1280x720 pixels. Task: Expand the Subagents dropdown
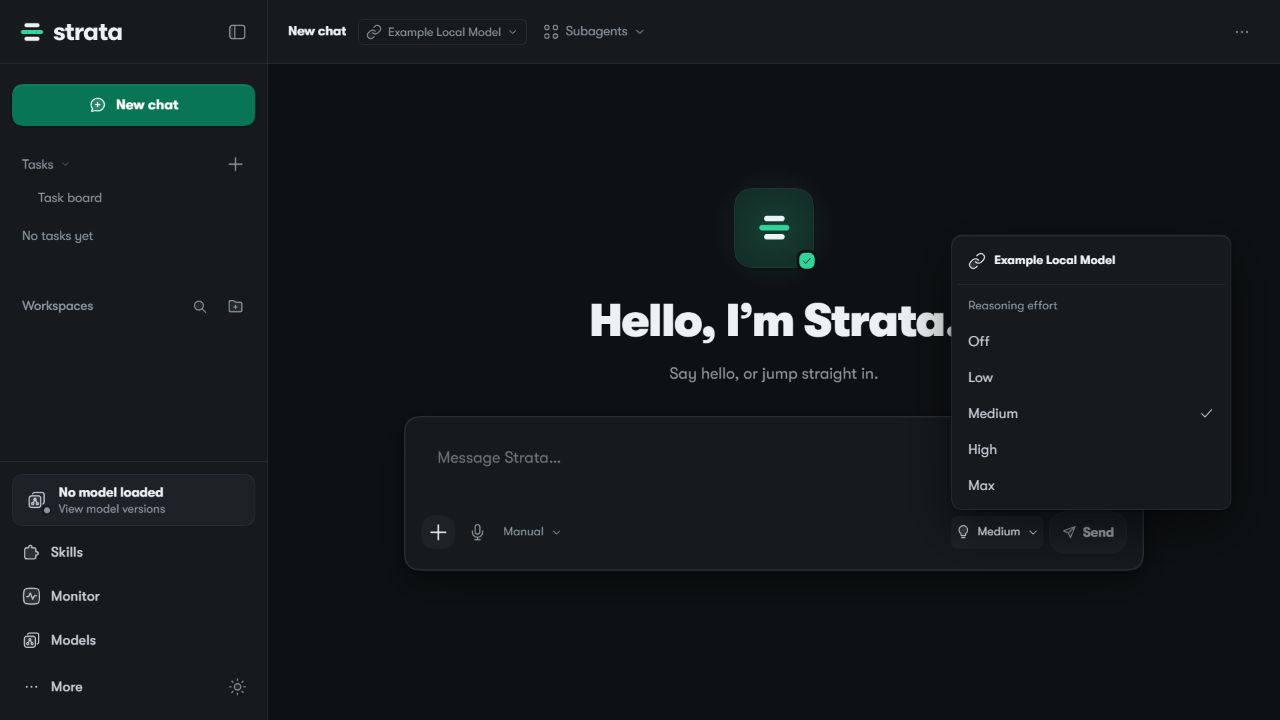[x=594, y=32]
